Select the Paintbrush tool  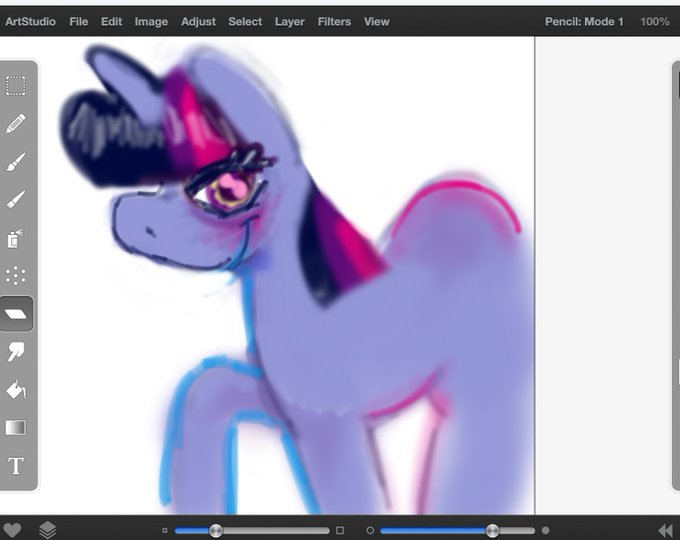pos(16,162)
